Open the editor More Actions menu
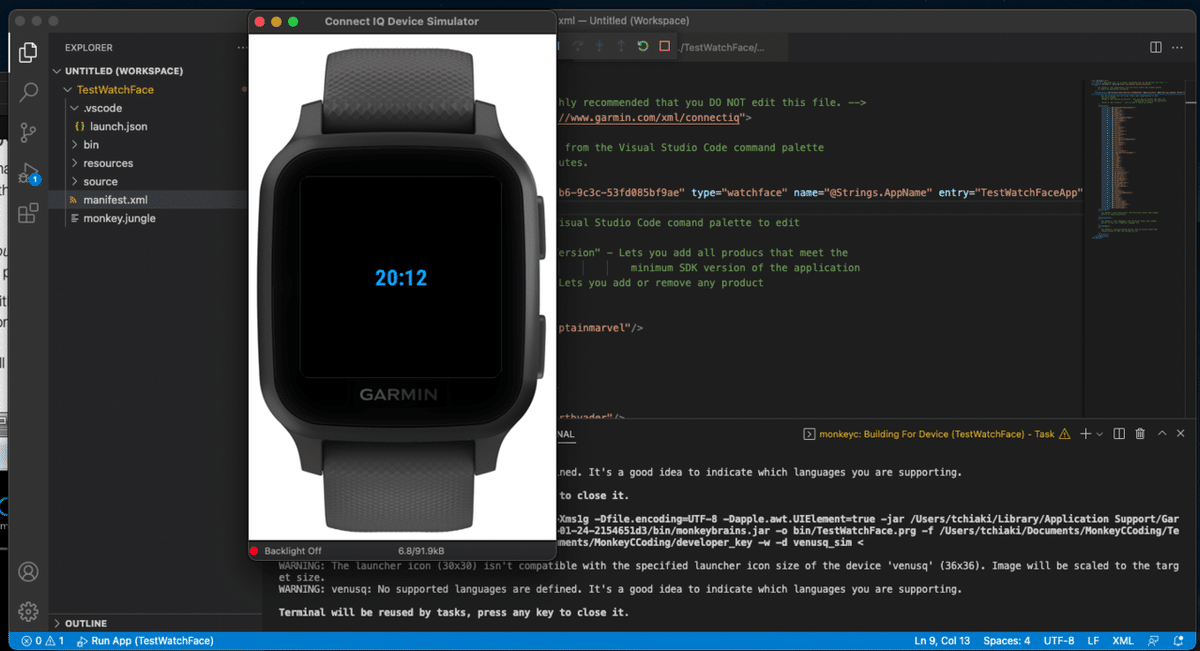The height and width of the screenshot is (651, 1200). click(x=1179, y=47)
